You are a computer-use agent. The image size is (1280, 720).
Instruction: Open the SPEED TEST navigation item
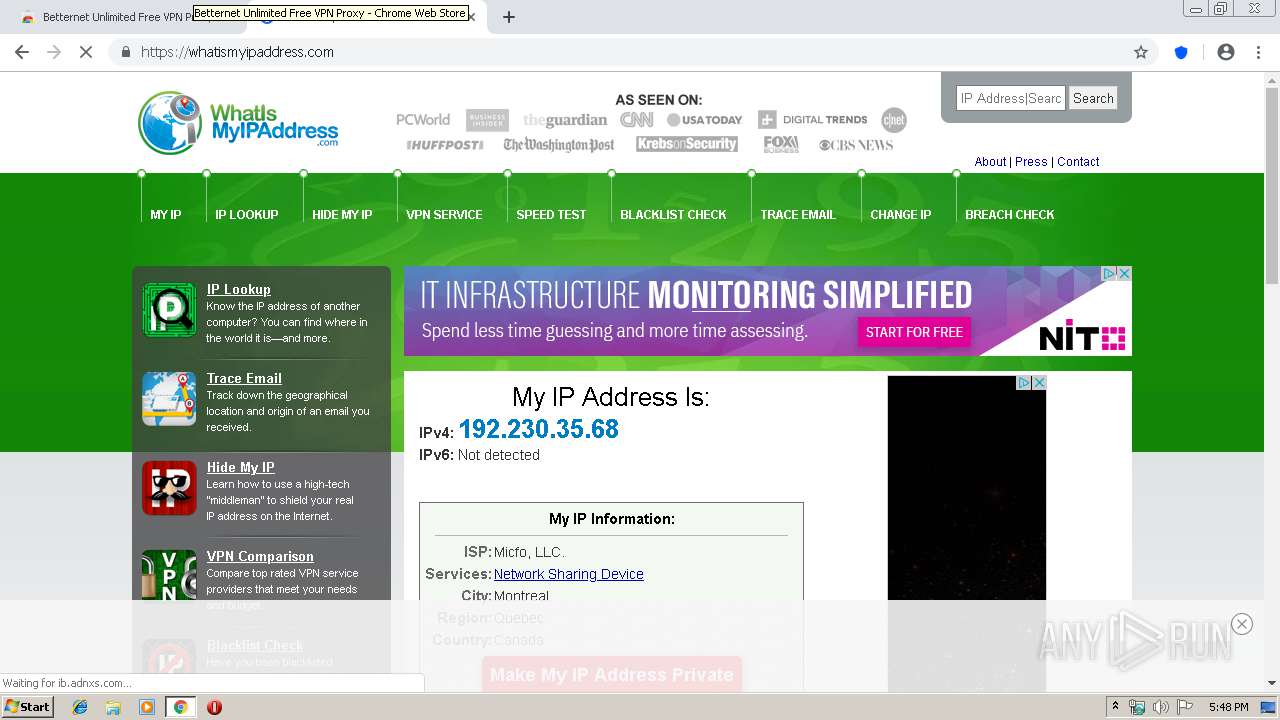pos(551,215)
